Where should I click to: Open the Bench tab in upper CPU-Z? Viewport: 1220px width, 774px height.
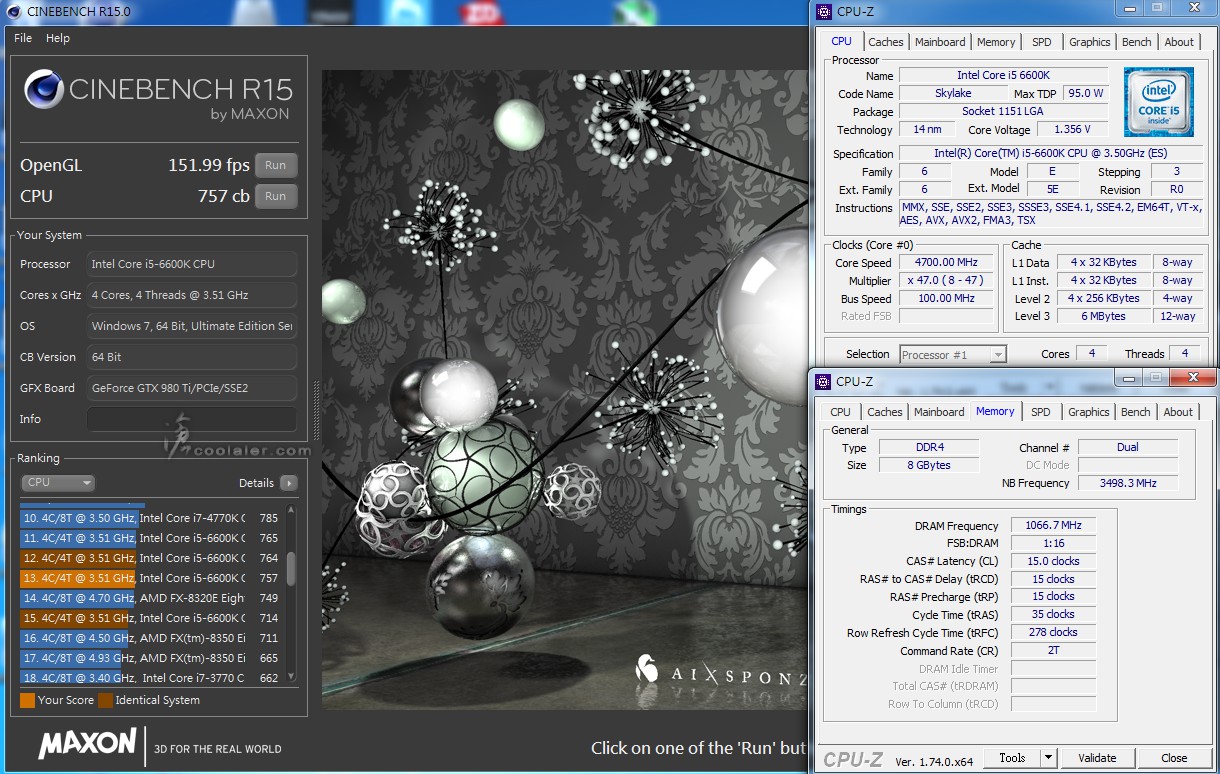click(x=1137, y=42)
